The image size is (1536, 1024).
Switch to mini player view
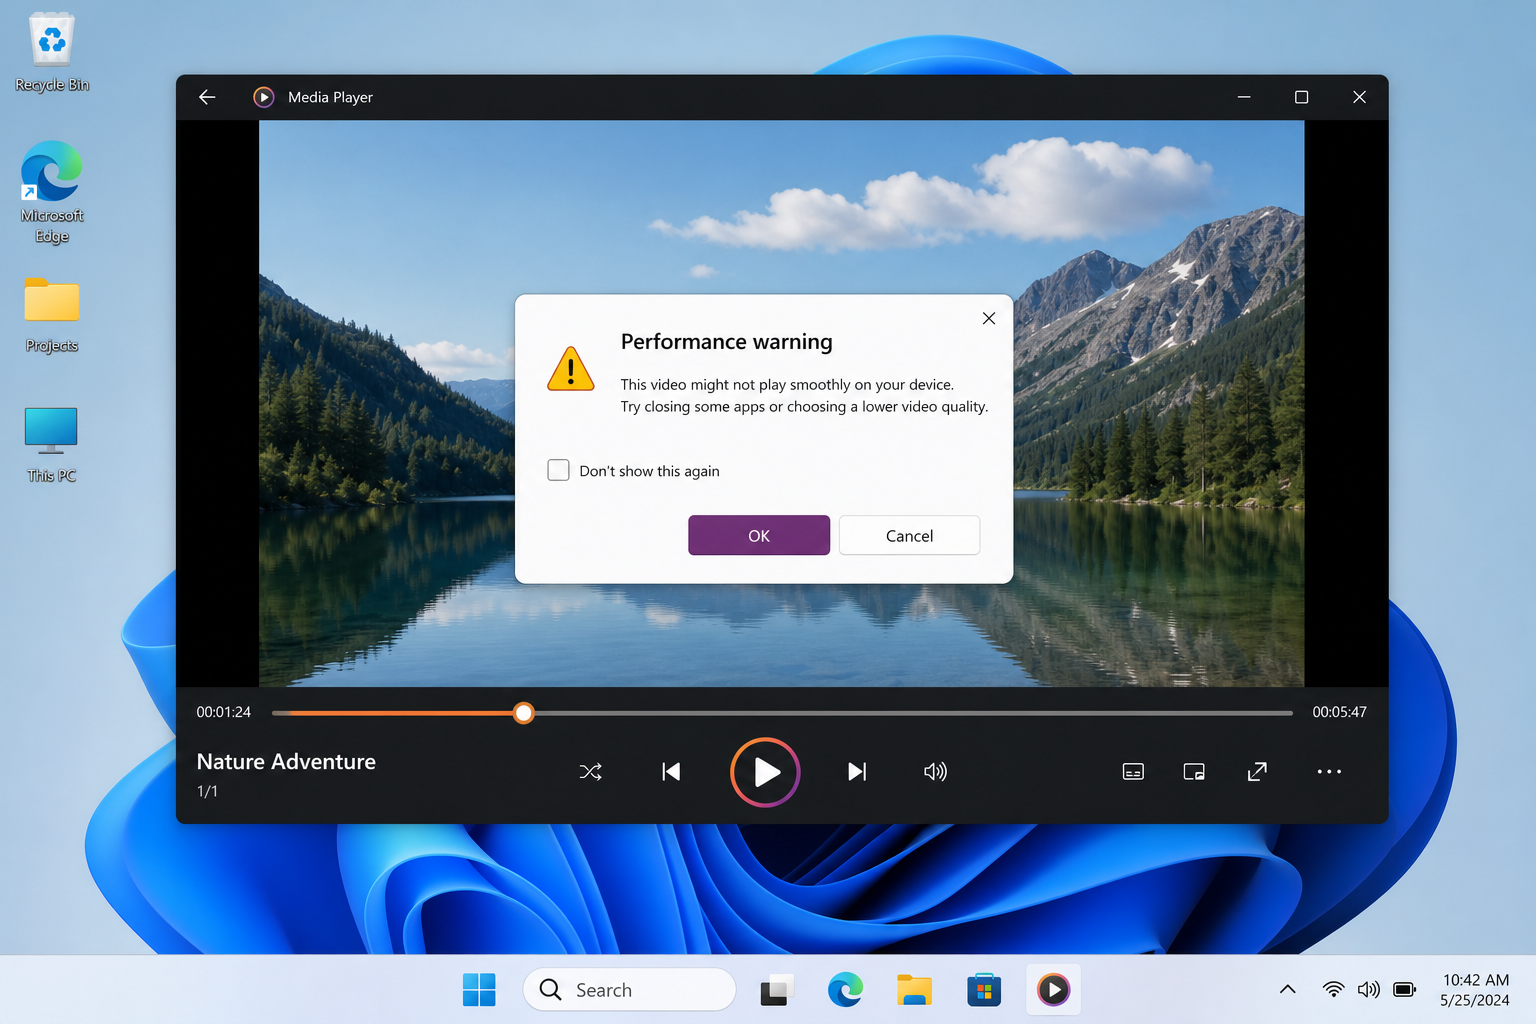point(1194,772)
